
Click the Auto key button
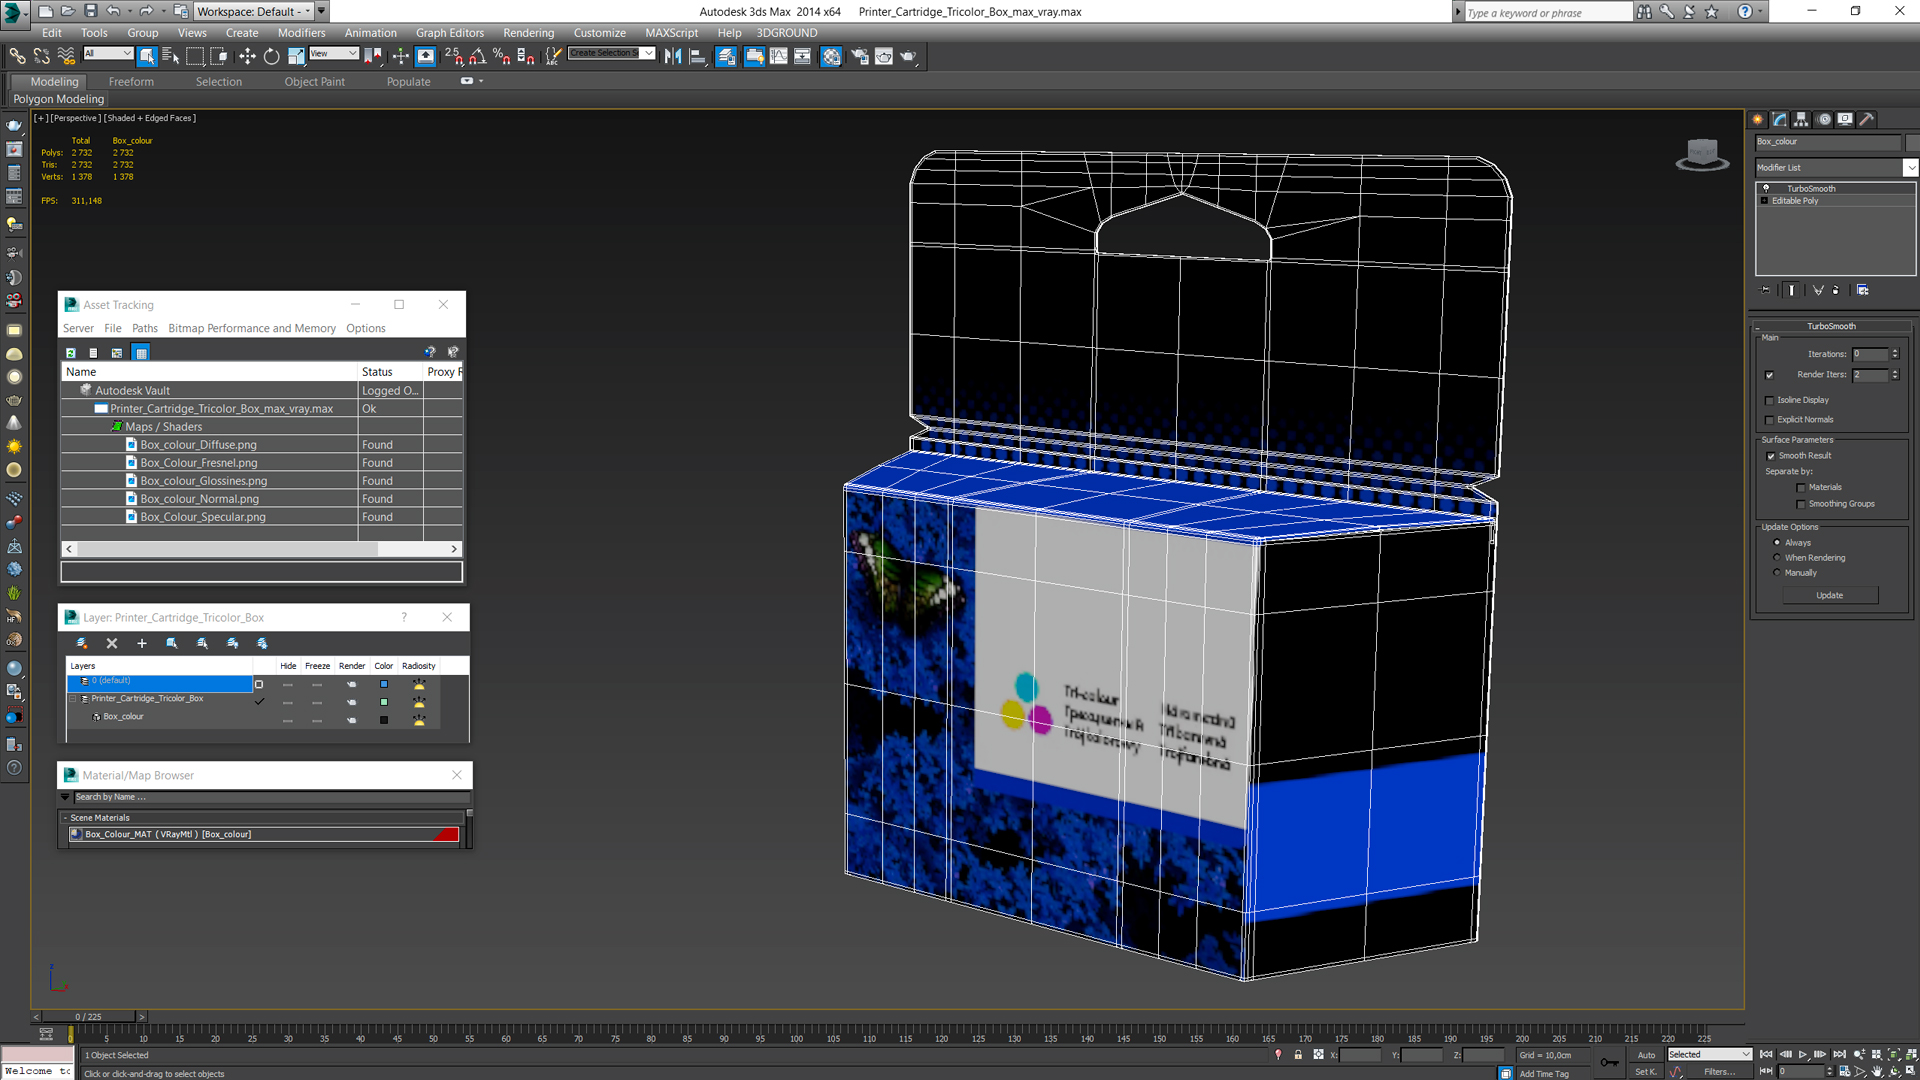pyautogui.click(x=1646, y=1055)
